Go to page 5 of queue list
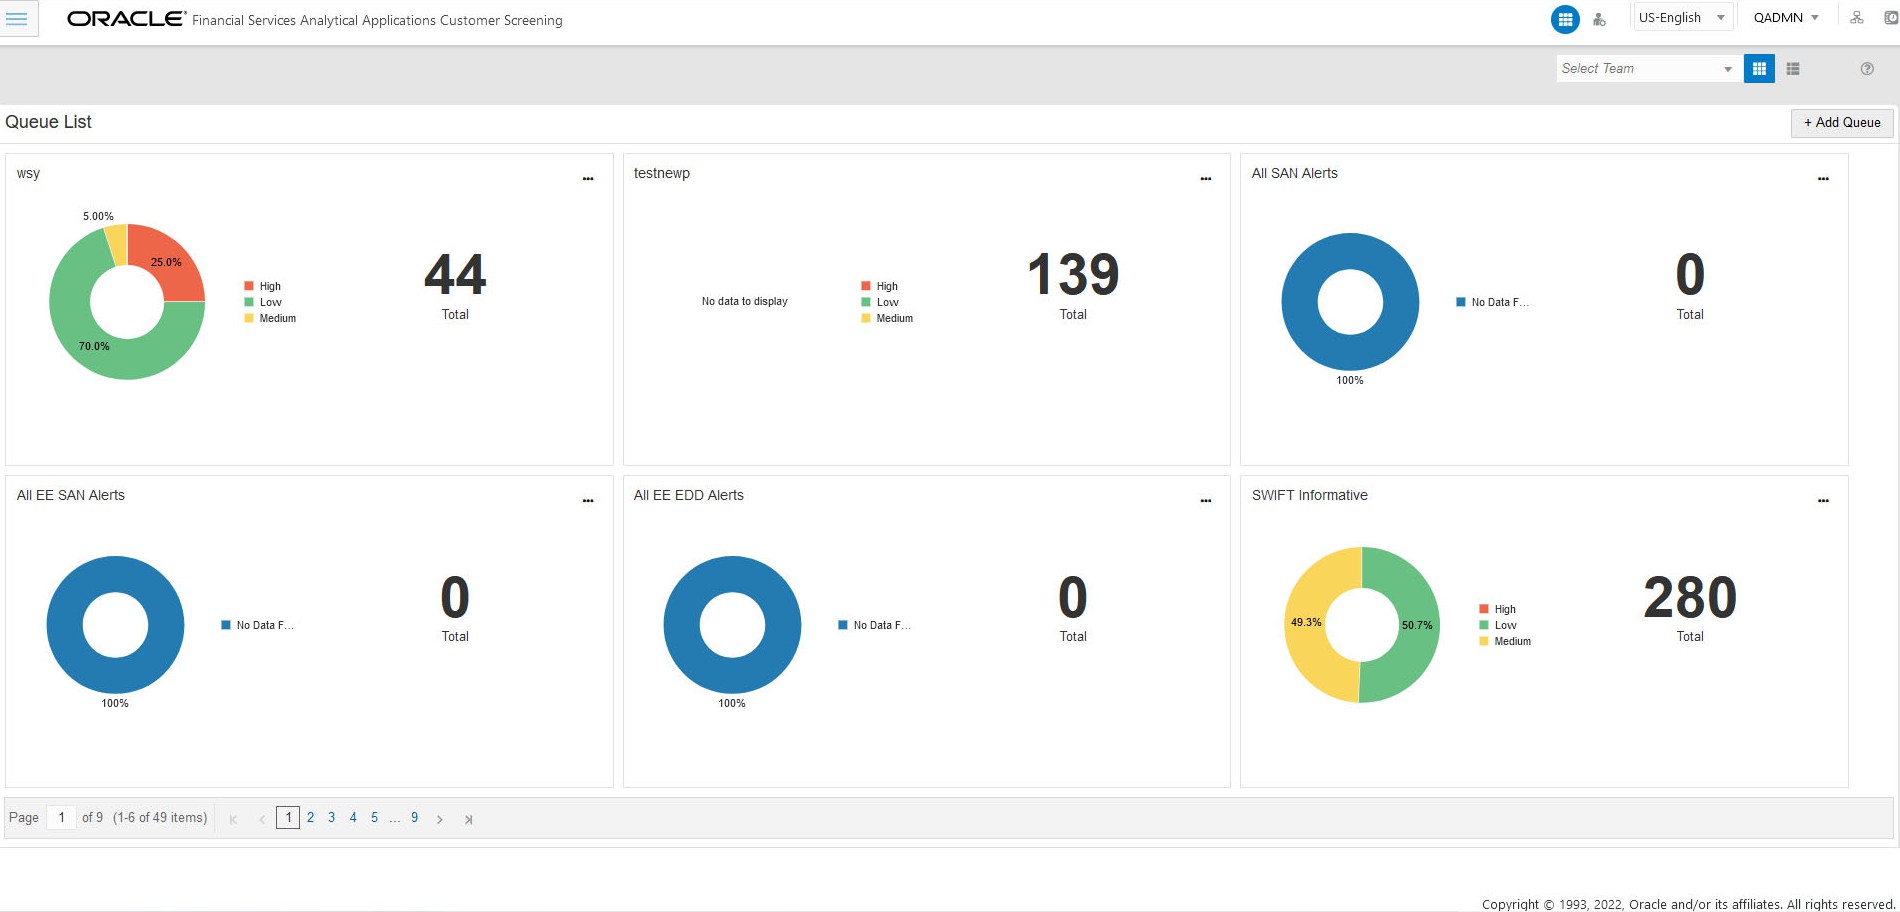 [x=374, y=818]
